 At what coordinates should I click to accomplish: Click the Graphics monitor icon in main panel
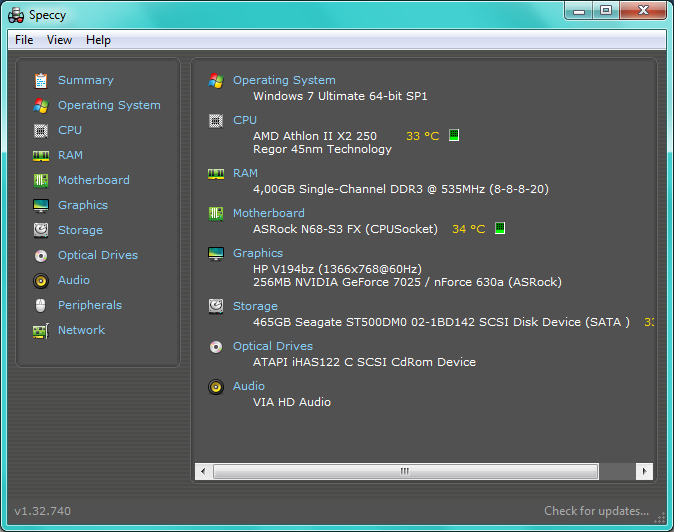click(x=216, y=254)
